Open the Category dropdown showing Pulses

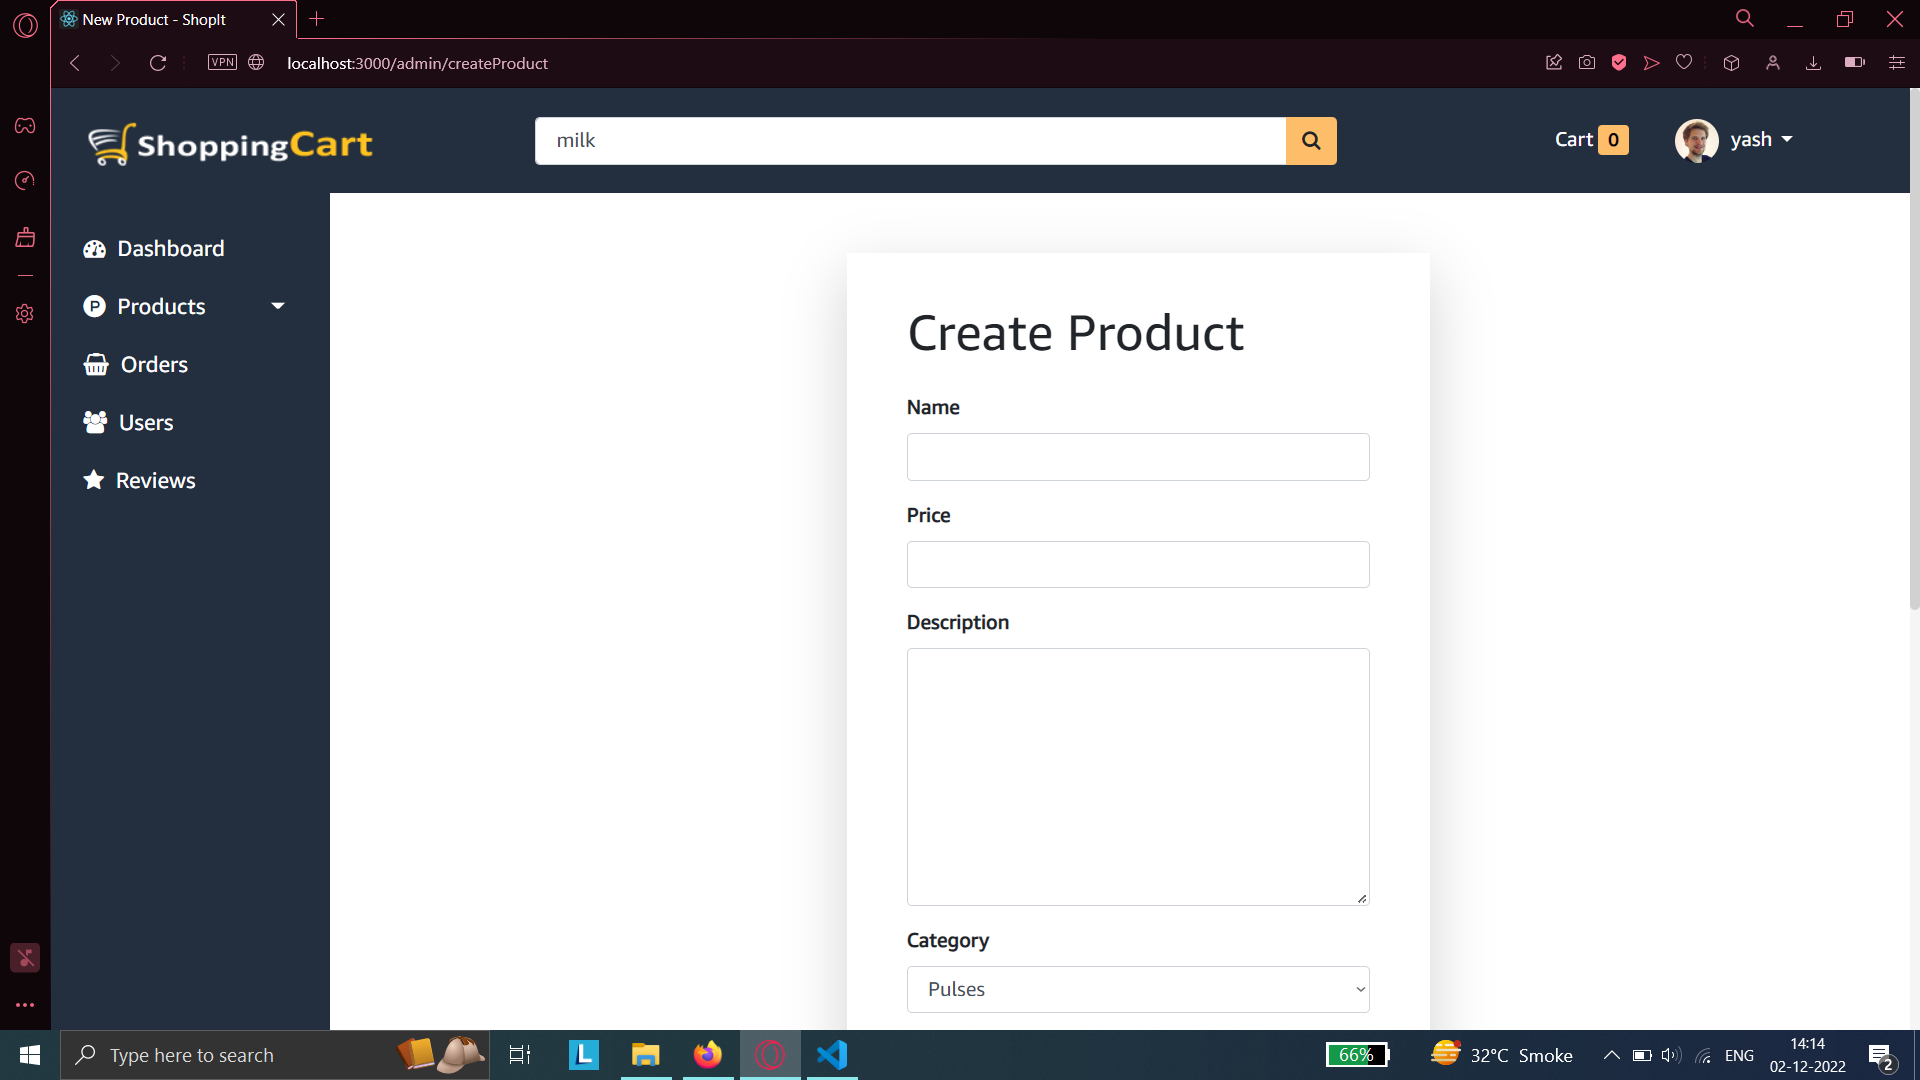[1137, 989]
